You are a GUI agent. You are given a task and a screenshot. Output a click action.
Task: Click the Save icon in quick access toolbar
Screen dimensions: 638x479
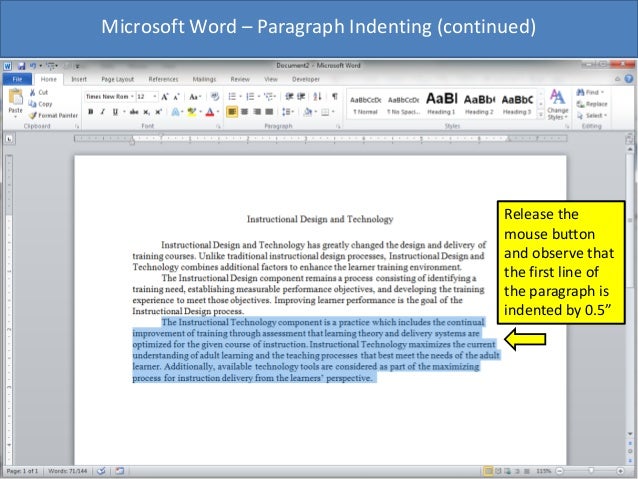(x=21, y=66)
